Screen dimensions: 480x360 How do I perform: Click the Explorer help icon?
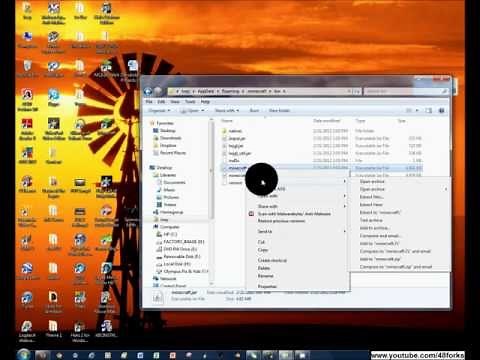tap(442, 110)
